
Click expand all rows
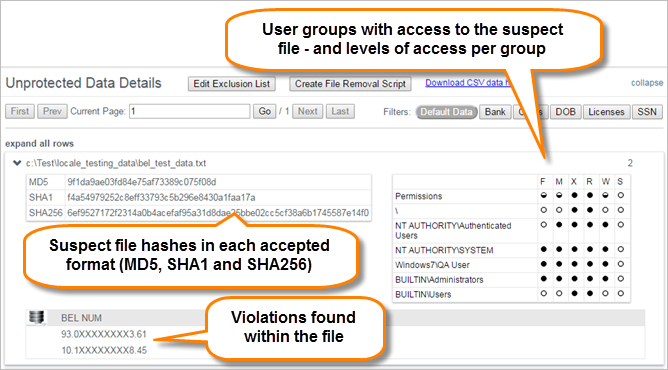click(39, 143)
